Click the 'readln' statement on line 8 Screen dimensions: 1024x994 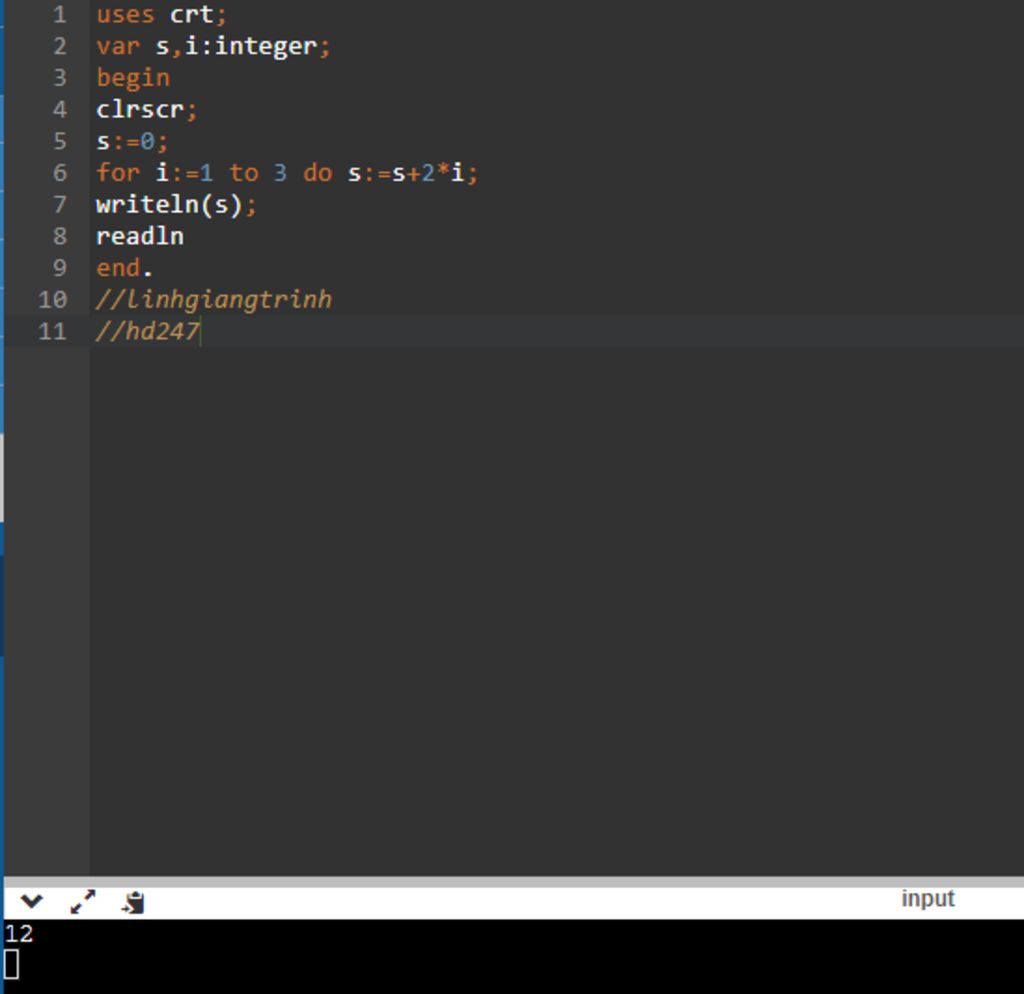(140, 236)
